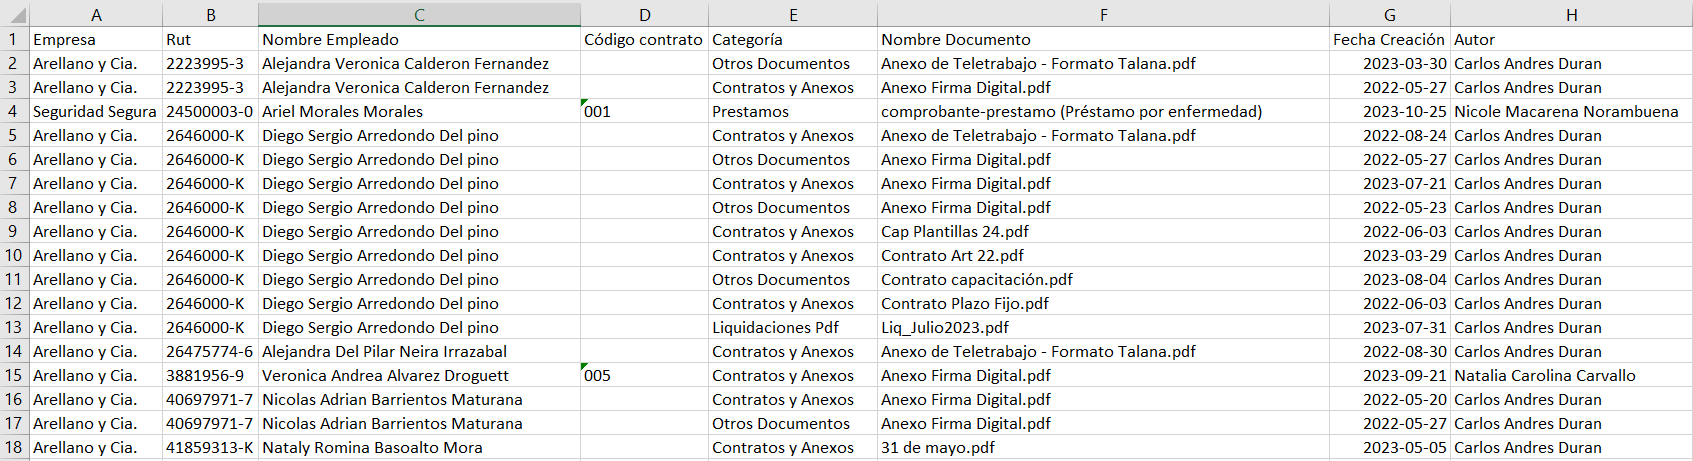Select the Cap Plantillas 24.pdf cell
Image resolution: width=1693 pixels, height=461 pixels.
coord(1103,231)
